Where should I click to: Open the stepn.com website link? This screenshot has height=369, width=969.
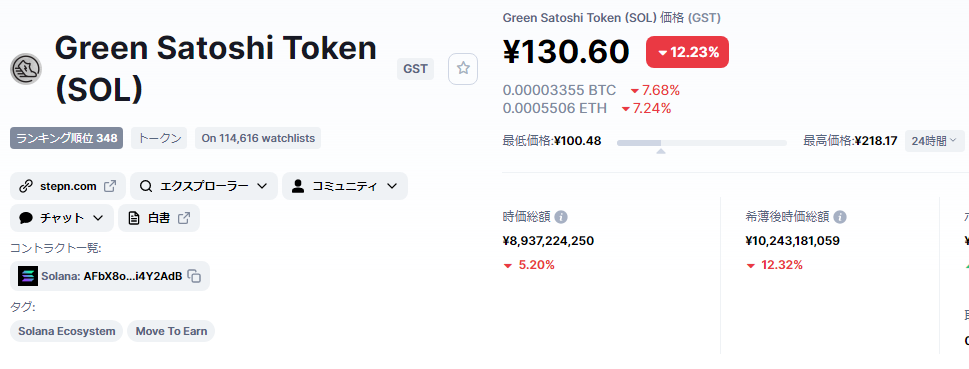[x=68, y=186]
